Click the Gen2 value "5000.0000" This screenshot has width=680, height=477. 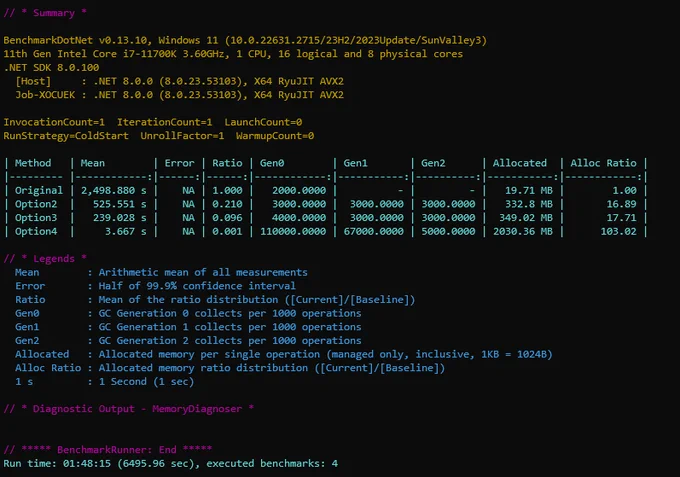click(448, 232)
